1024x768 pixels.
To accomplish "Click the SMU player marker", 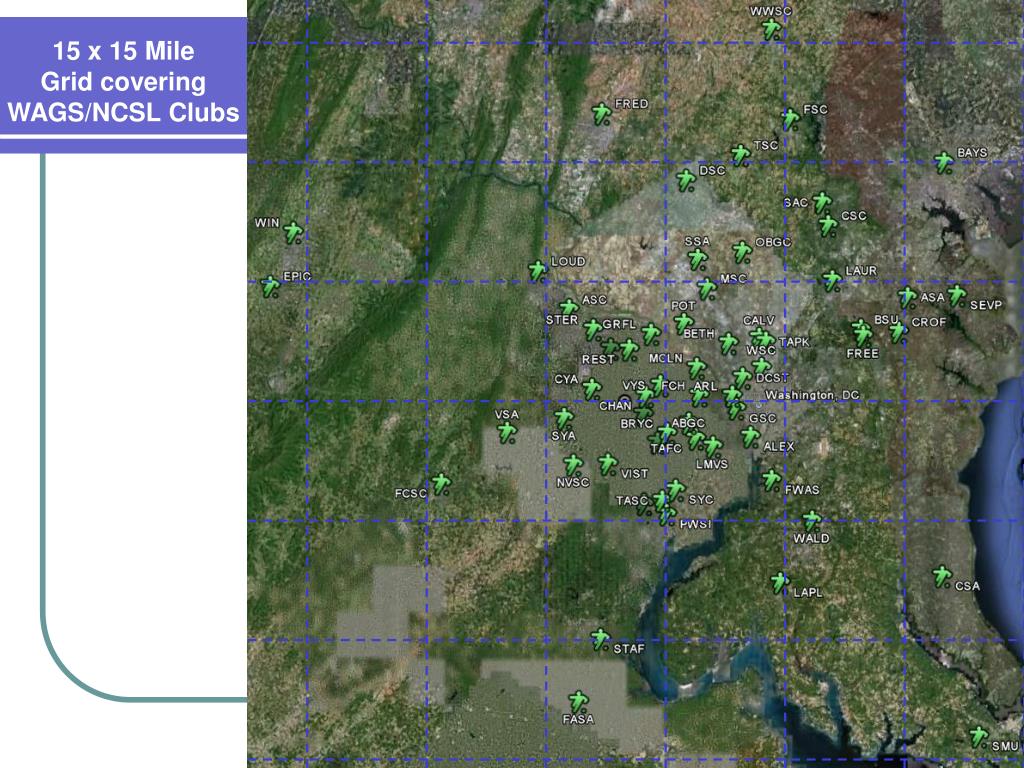I will click(x=978, y=737).
